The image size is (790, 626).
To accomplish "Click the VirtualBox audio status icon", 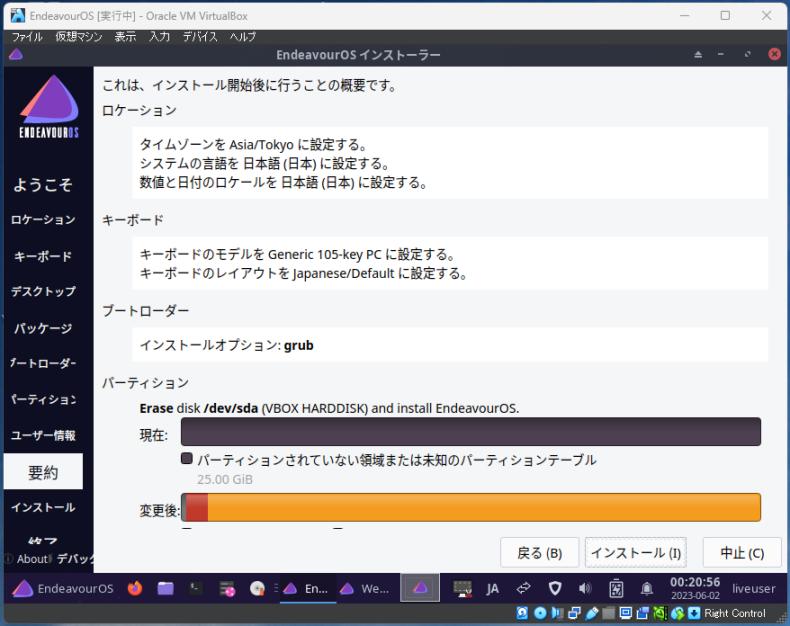I will (557, 613).
